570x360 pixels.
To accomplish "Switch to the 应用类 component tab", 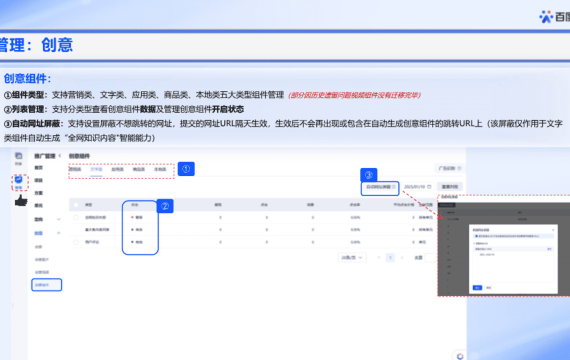I will tap(117, 169).
